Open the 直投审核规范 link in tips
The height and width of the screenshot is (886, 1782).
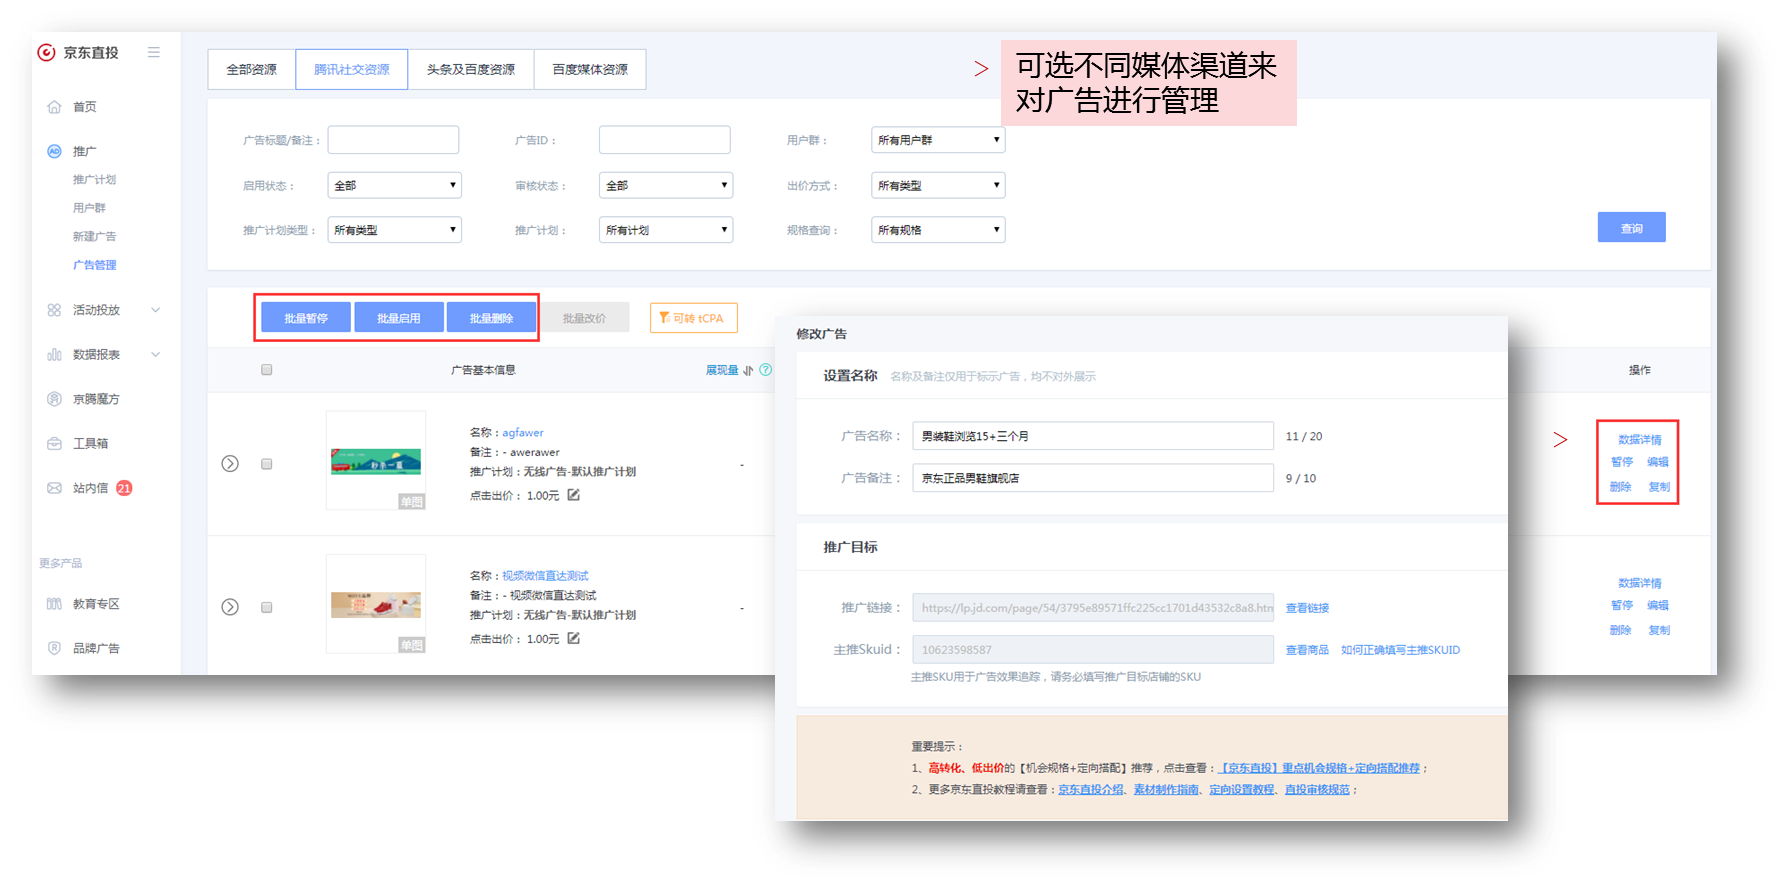[1317, 790]
